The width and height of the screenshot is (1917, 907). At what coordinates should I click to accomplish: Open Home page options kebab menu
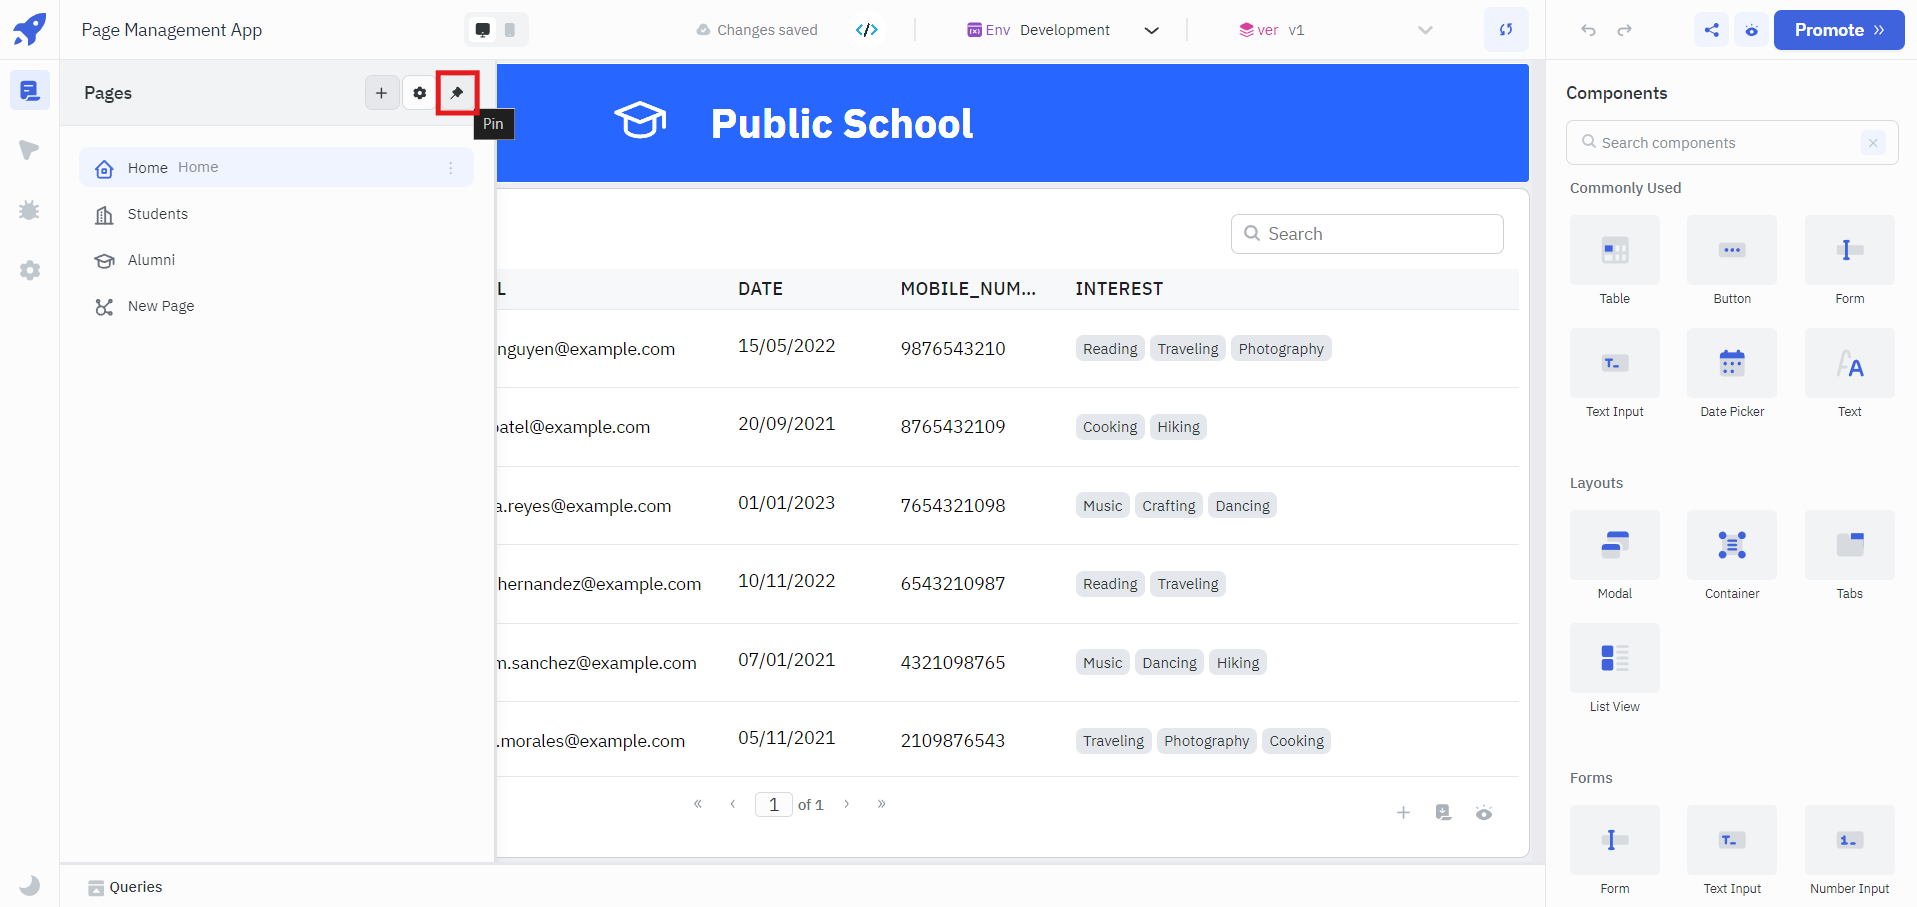pos(451,168)
